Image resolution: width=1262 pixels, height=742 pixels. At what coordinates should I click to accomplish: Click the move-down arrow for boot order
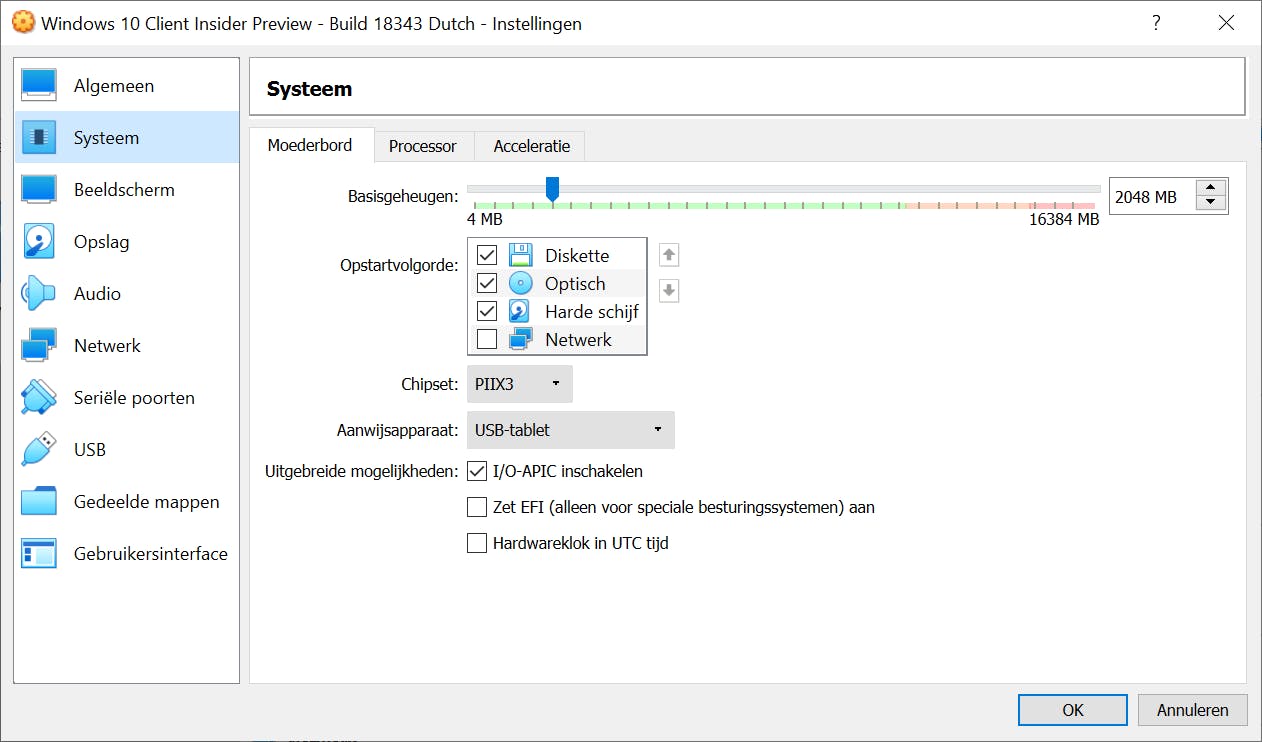tap(668, 290)
